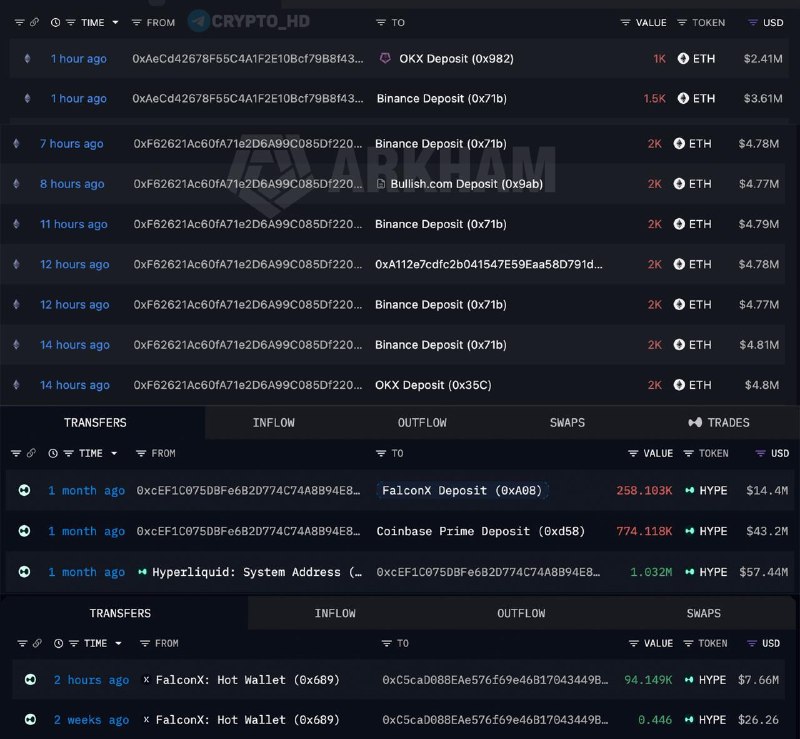Click the '2 weeks ago' timestamp
Viewport: 800px width, 739px height.
click(x=91, y=720)
